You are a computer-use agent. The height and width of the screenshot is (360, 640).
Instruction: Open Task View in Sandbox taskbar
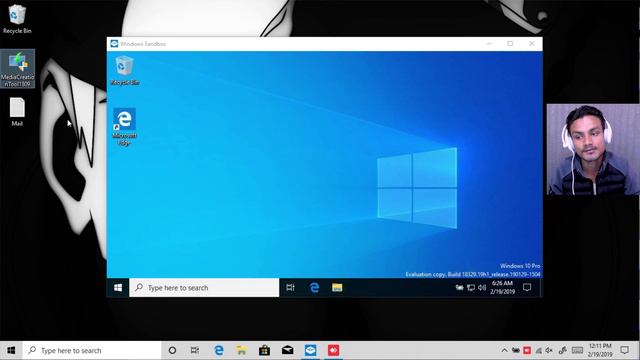click(290, 288)
